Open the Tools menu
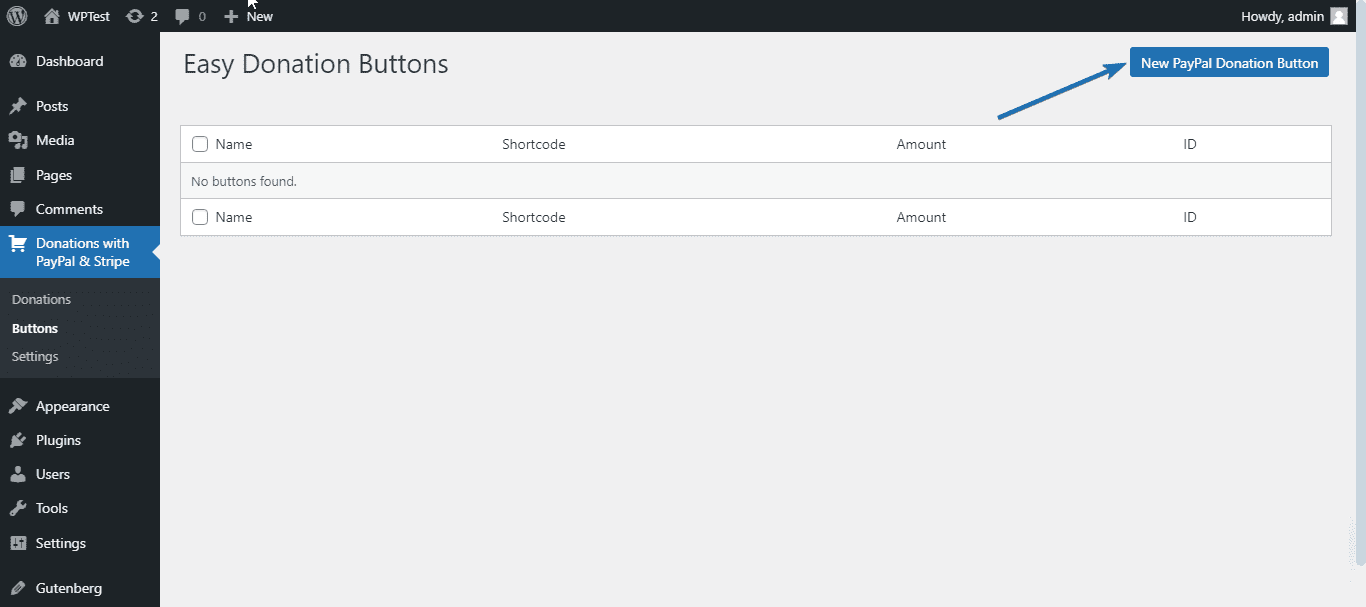This screenshot has height=607, width=1366. [x=80, y=508]
